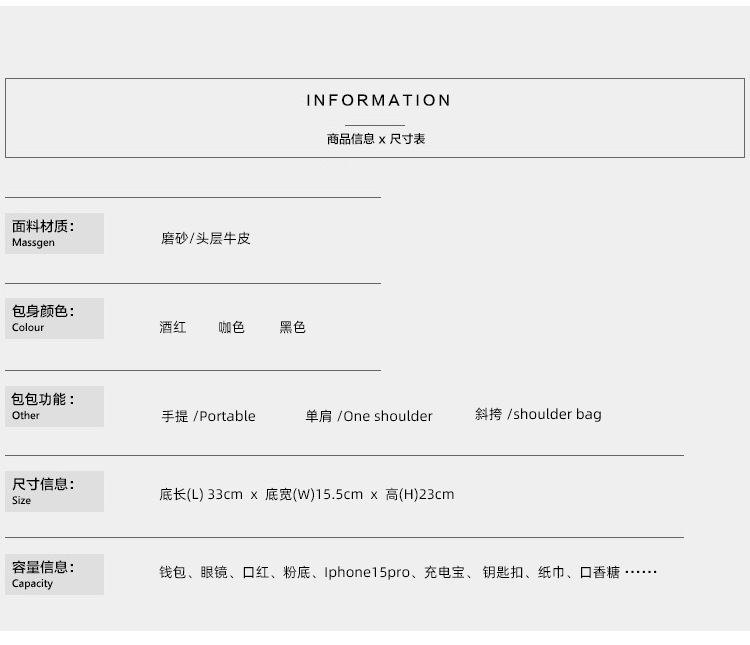Click 钱包 in the capacity list
Screen dimensions: 750x645
173,572
